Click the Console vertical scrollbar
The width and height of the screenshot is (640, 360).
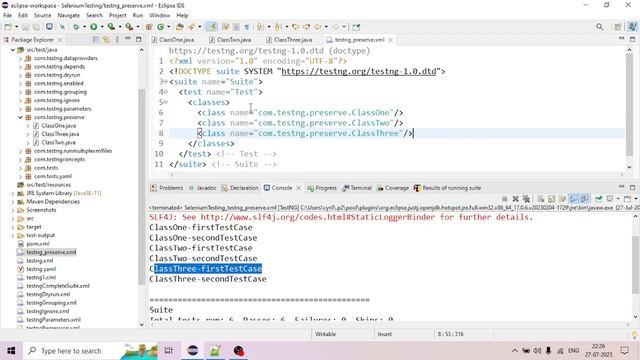point(635,264)
